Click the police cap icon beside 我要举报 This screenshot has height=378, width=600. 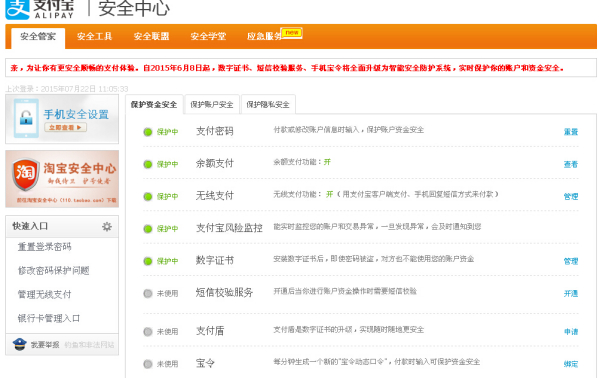pyautogui.click(x=19, y=344)
